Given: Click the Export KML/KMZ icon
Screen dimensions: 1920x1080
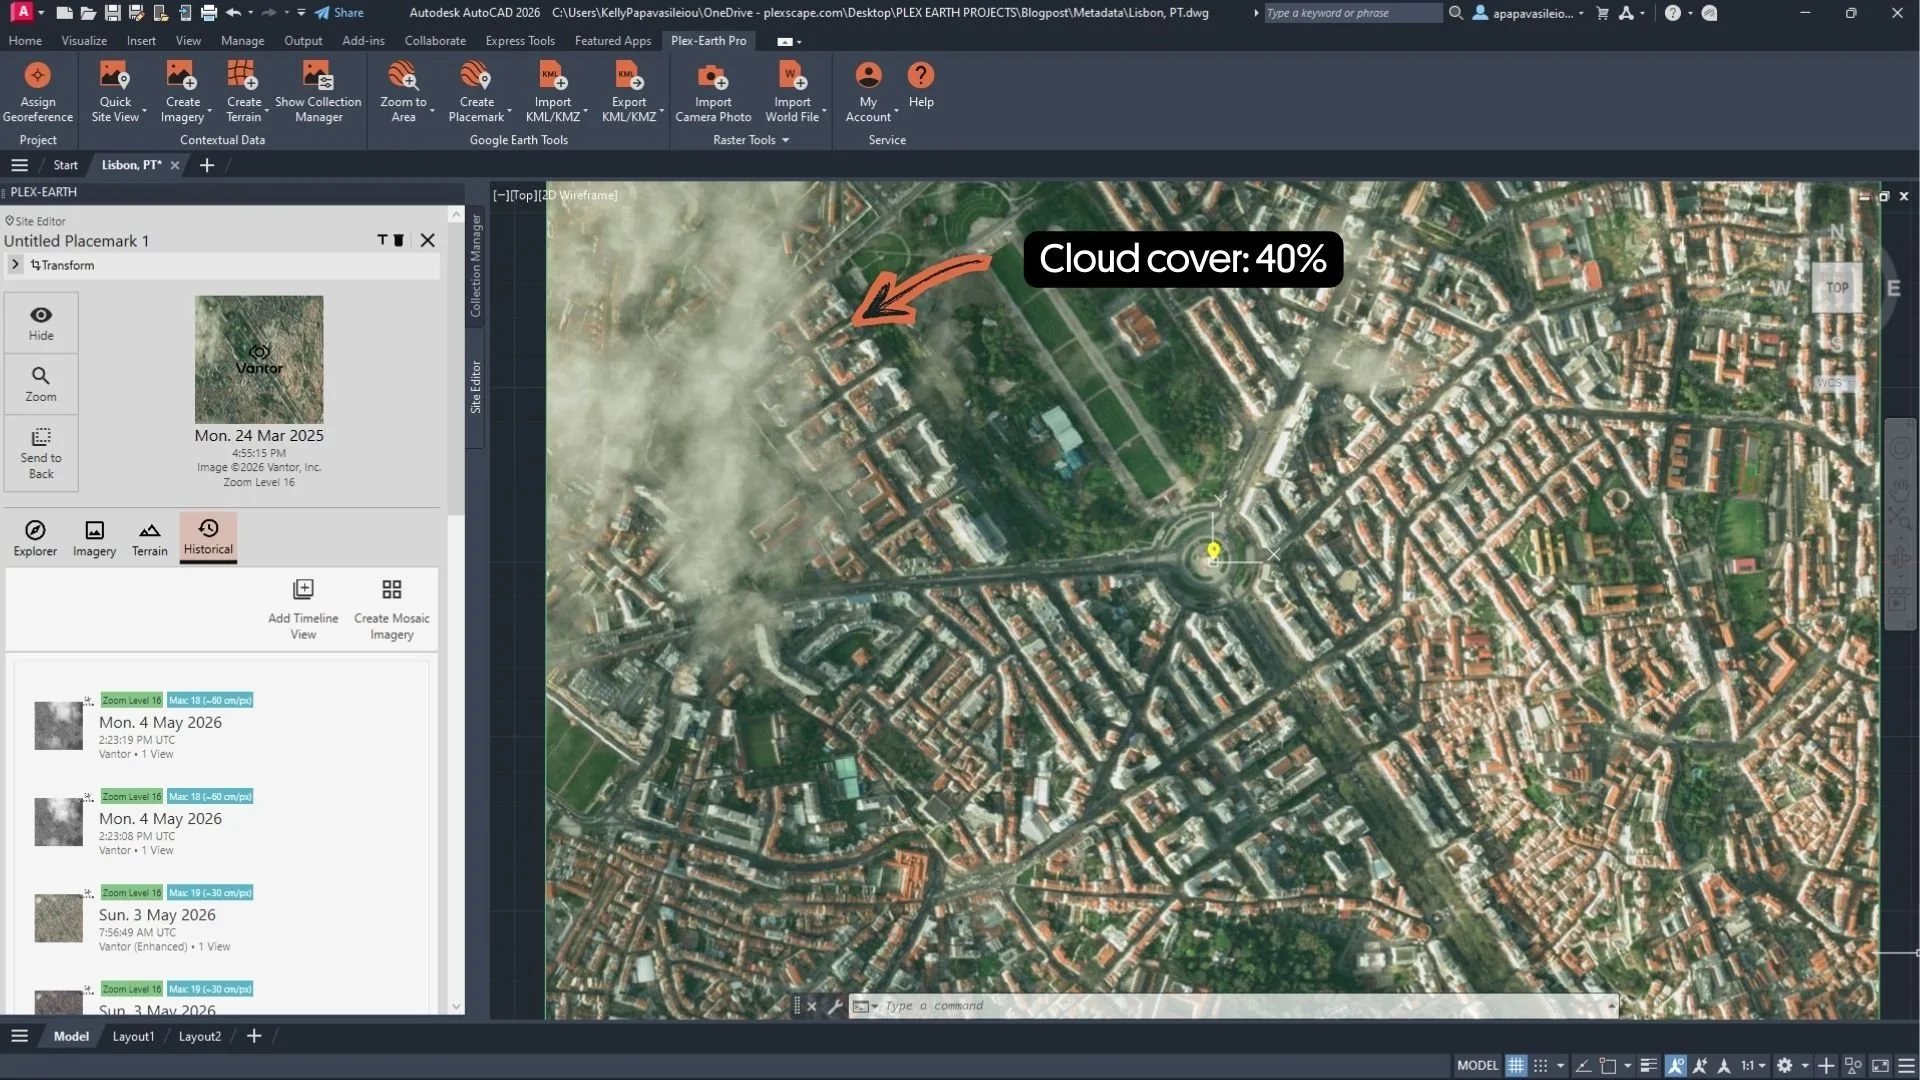Looking at the screenshot, I should pyautogui.click(x=629, y=76).
